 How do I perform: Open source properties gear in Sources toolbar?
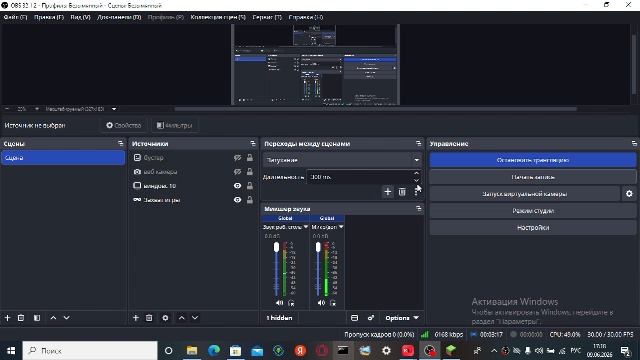click(165, 318)
